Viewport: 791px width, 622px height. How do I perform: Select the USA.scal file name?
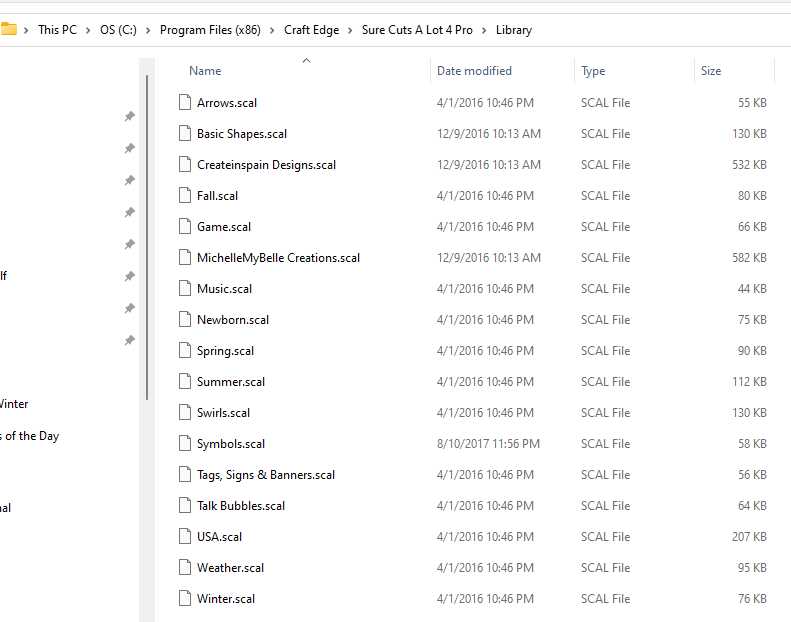(x=219, y=537)
